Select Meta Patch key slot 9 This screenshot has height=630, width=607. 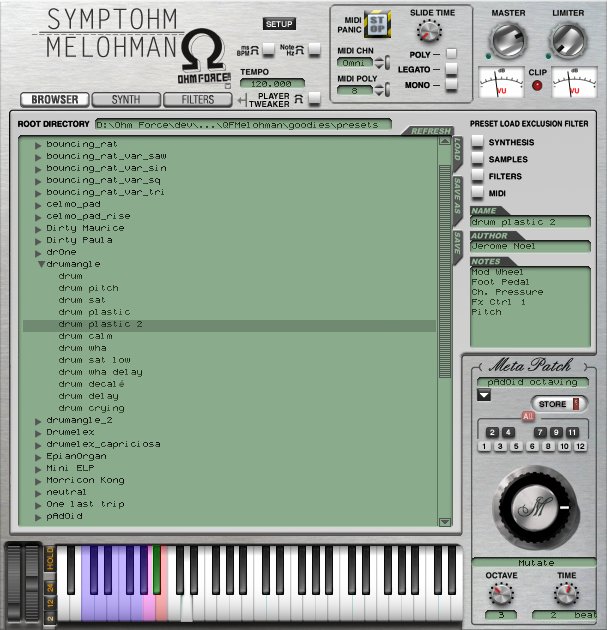tap(556, 432)
